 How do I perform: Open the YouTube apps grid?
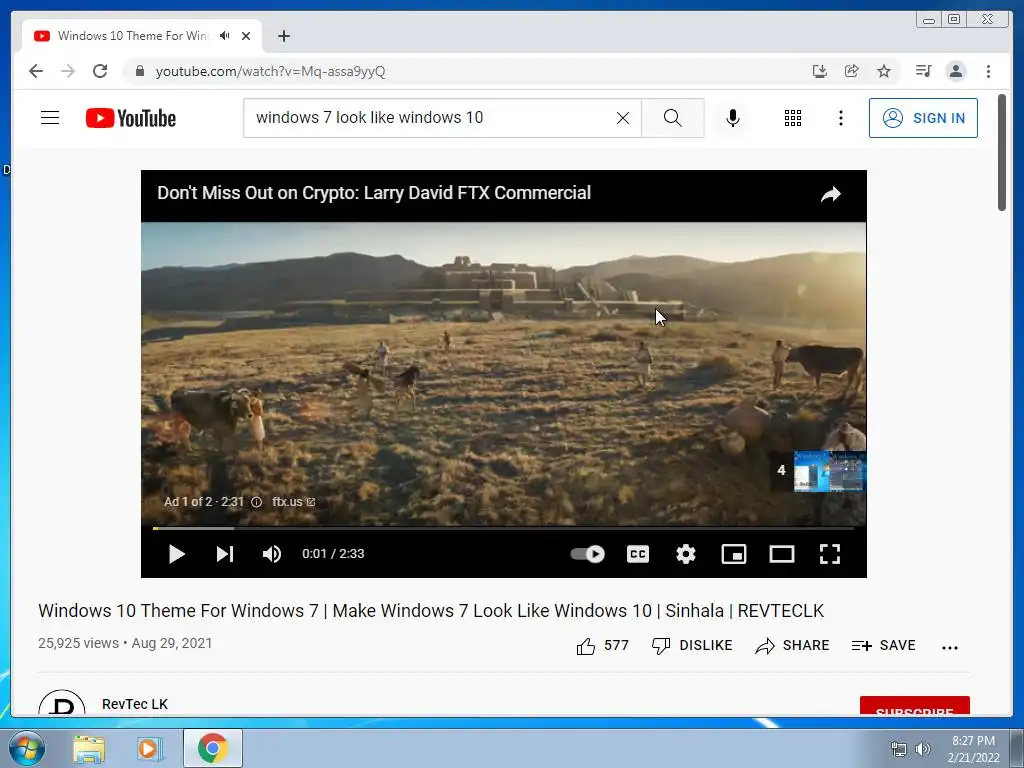click(x=793, y=118)
